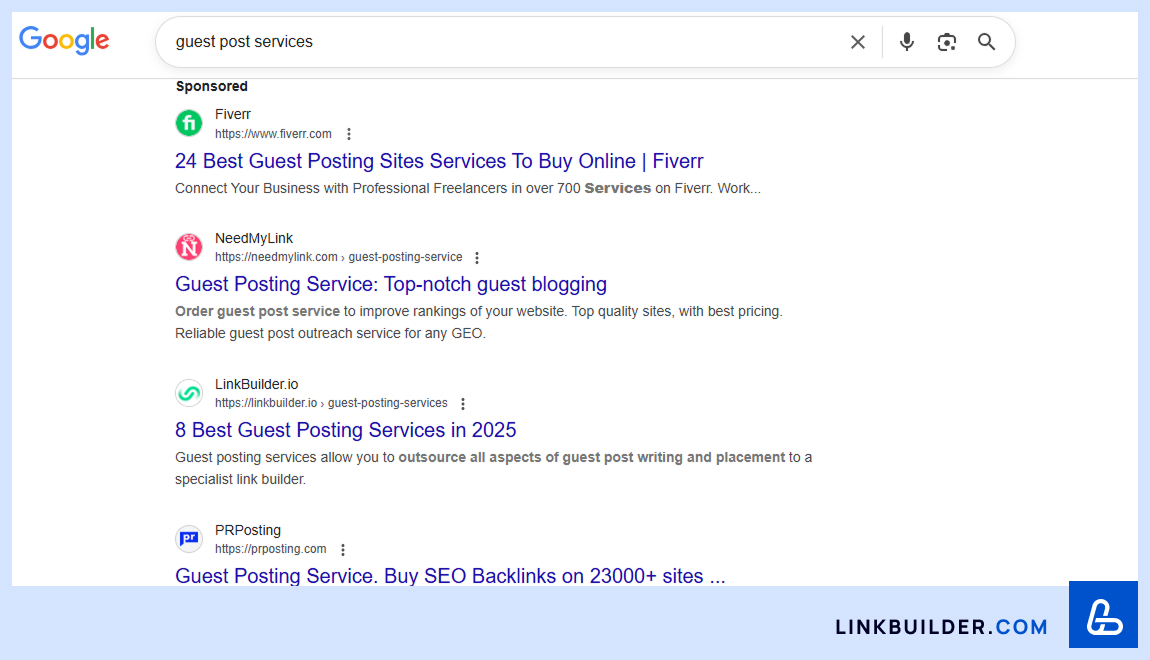Open Google Lens image search icon
This screenshot has width=1150, height=660.
(x=946, y=42)
